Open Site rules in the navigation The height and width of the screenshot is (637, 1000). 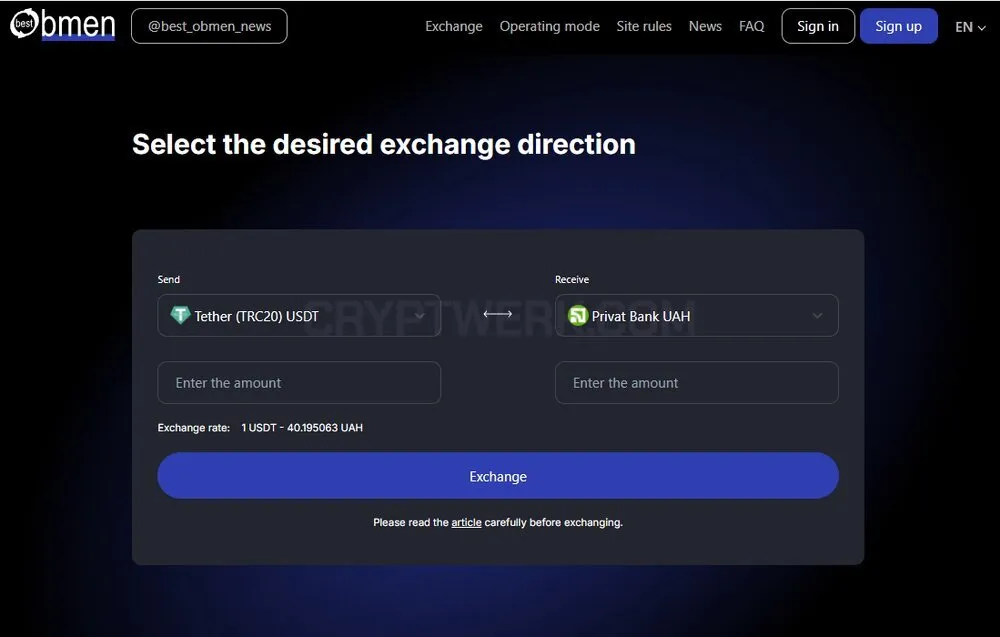coord(643,26)
